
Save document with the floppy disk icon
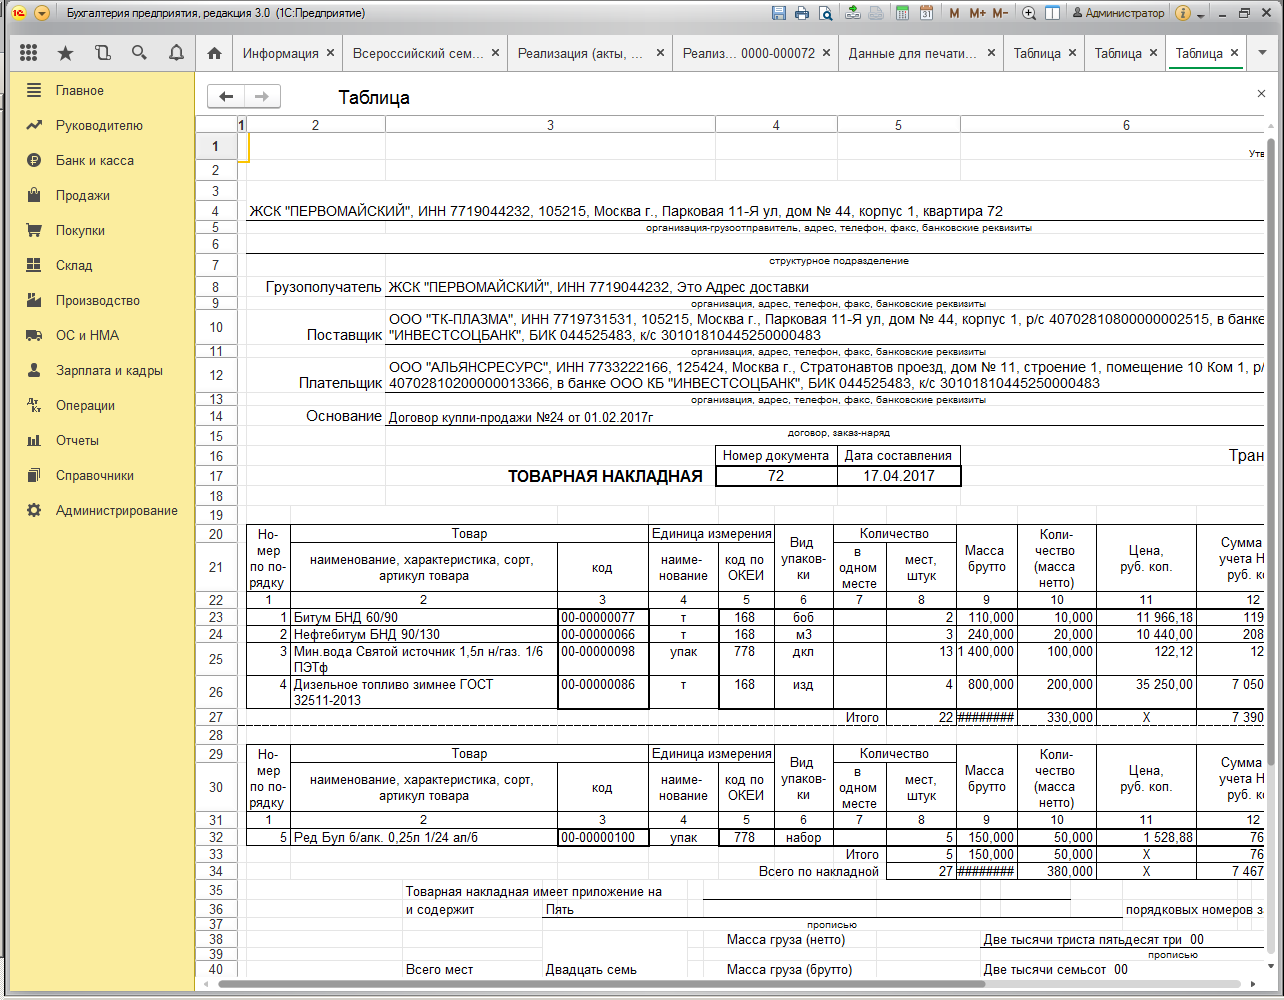(779, 13)
